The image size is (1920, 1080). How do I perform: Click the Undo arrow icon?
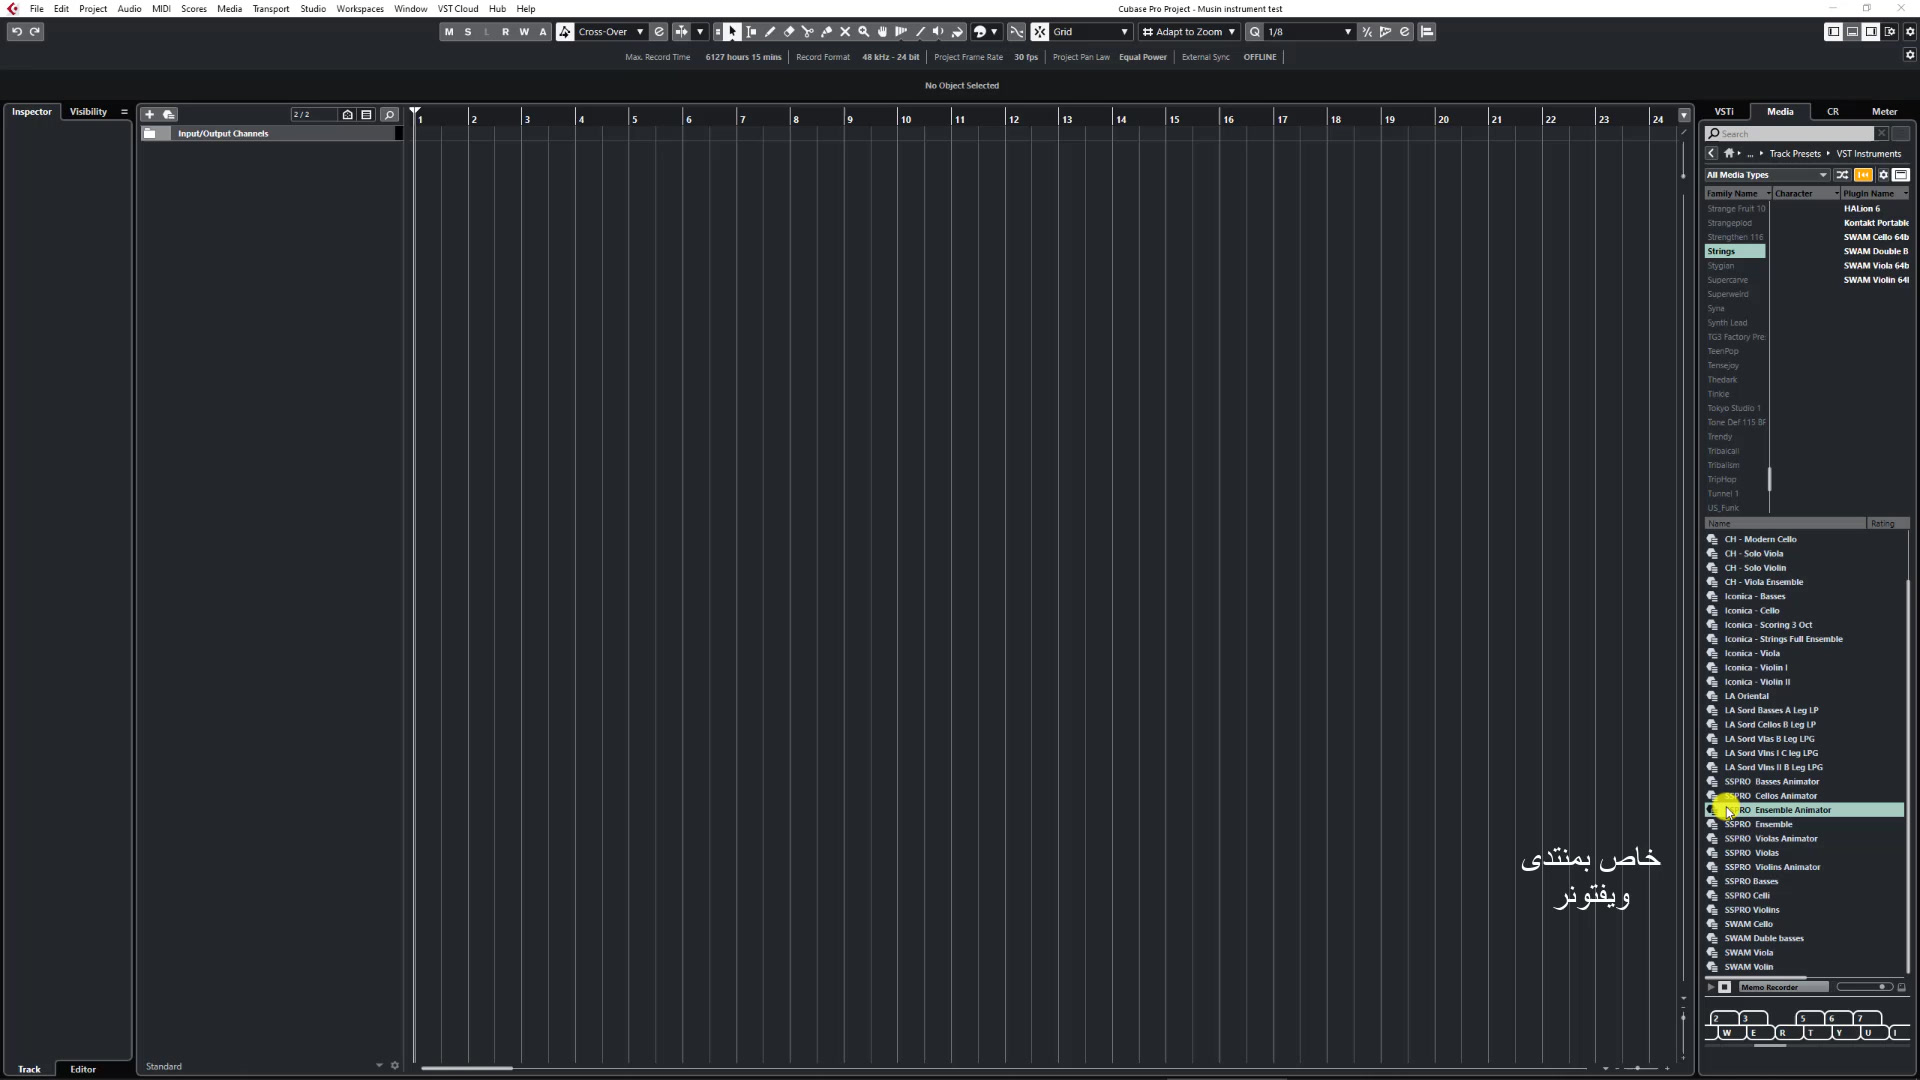(x=16, y=32)
